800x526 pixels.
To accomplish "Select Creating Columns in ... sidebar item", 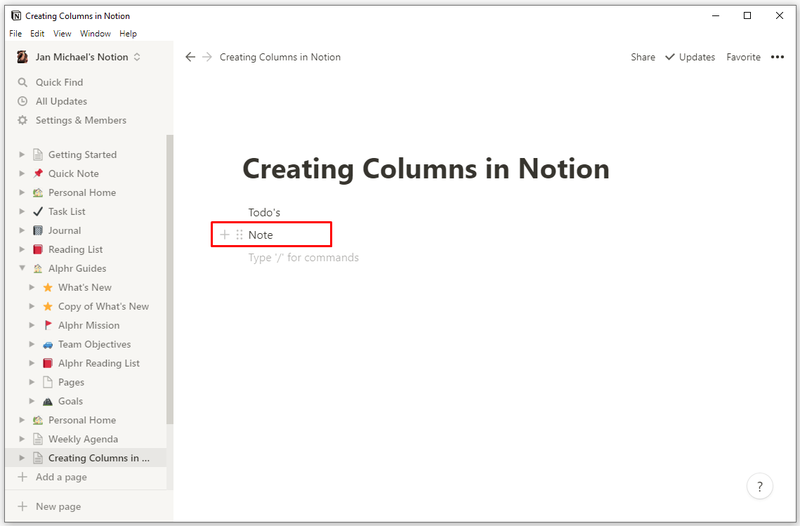I will [86, 458].
